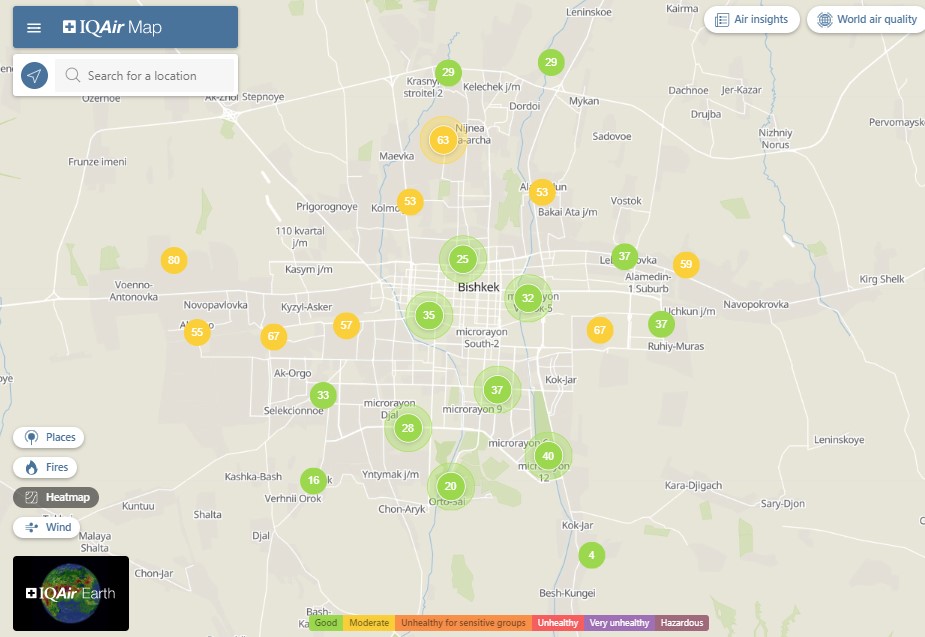Enable the Wind layer
The image size is (925, 637).
[47, 527]
